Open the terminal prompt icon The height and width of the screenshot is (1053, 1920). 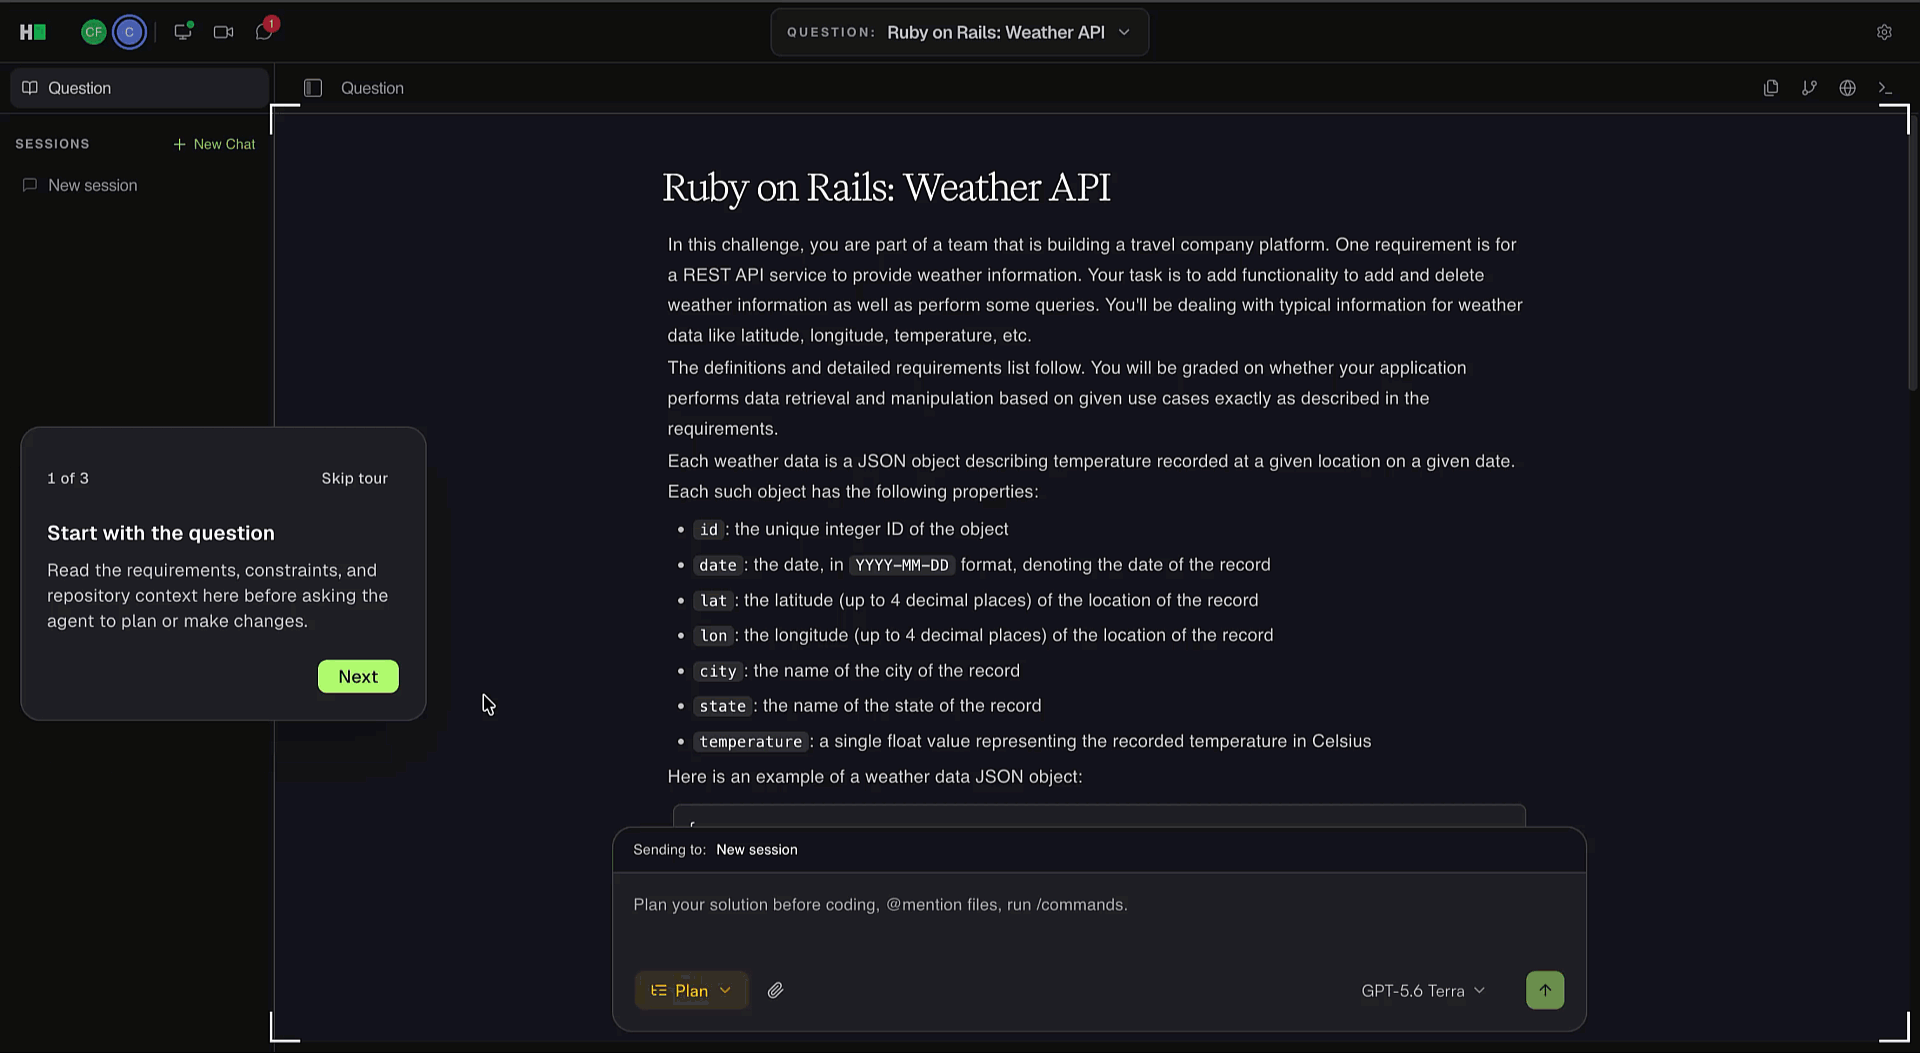click(x=1885, y=88)
